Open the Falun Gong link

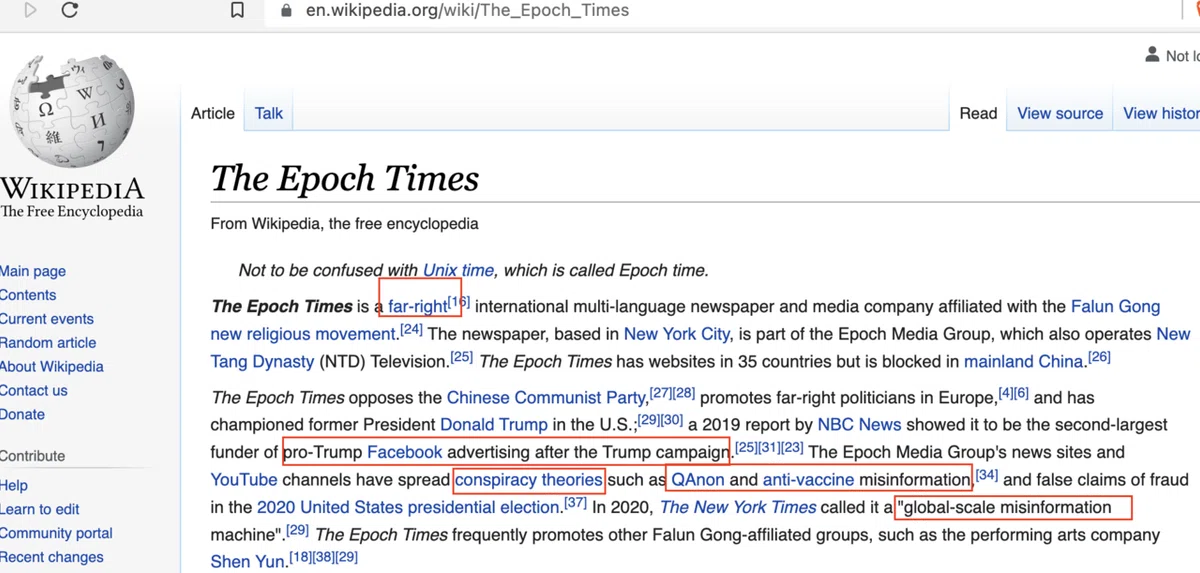[1115, 306]
